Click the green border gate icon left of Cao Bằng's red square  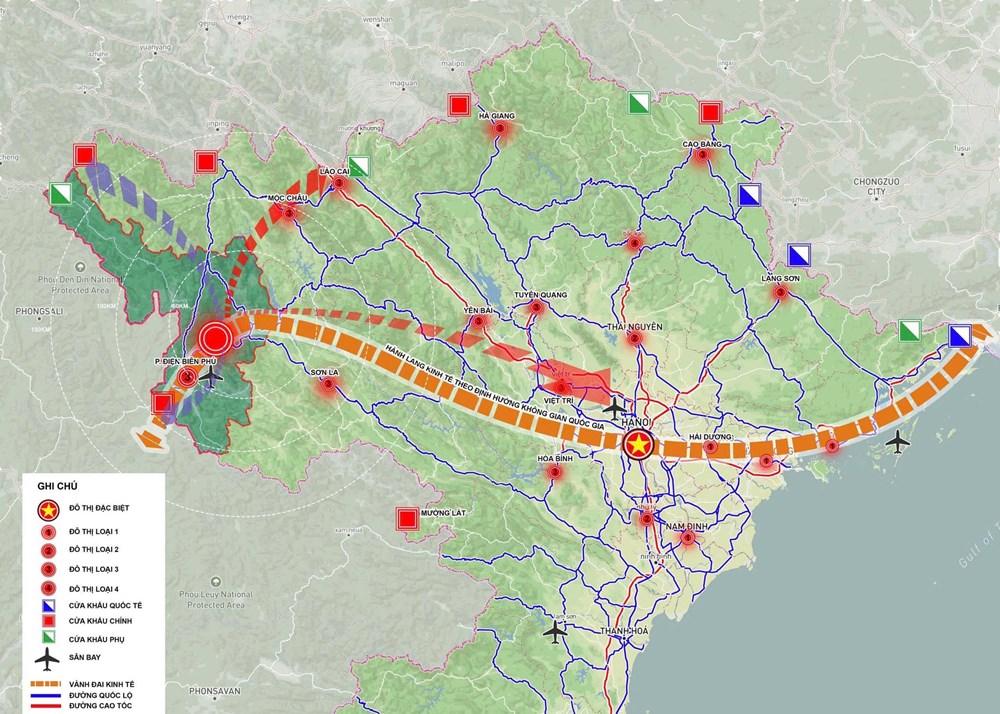point(639,103)
